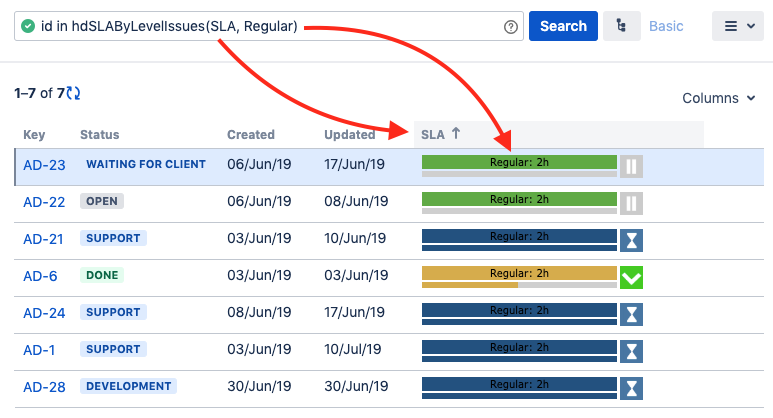Click the hourglass icon on AD-21 SLA

pos(631,240)
